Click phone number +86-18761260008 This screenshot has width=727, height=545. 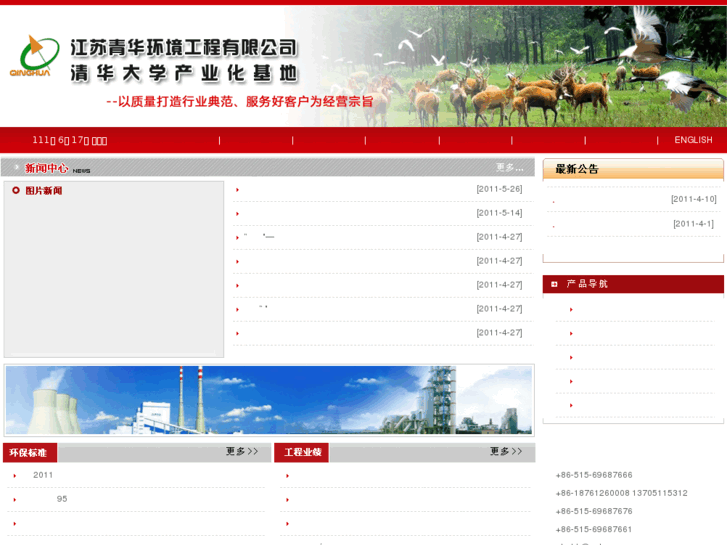[593, 493]
